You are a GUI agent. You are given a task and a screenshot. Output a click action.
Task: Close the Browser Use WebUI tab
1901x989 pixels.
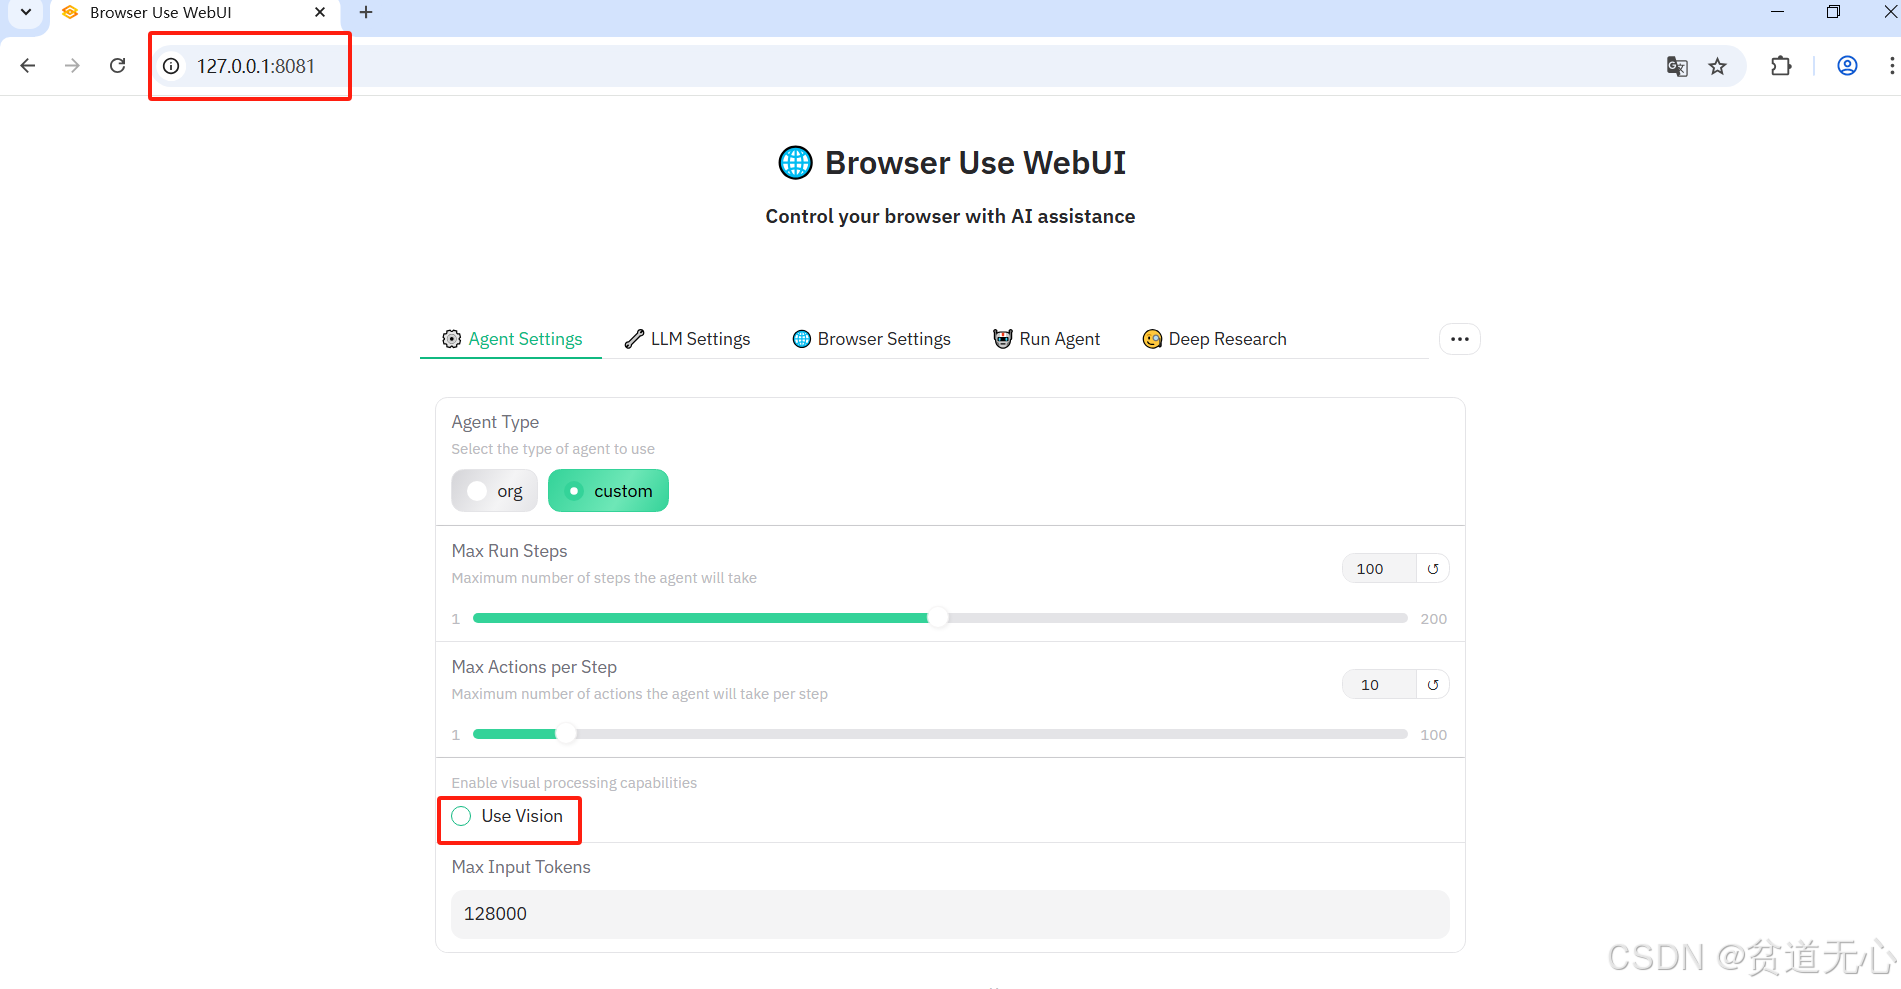(320, 12)
